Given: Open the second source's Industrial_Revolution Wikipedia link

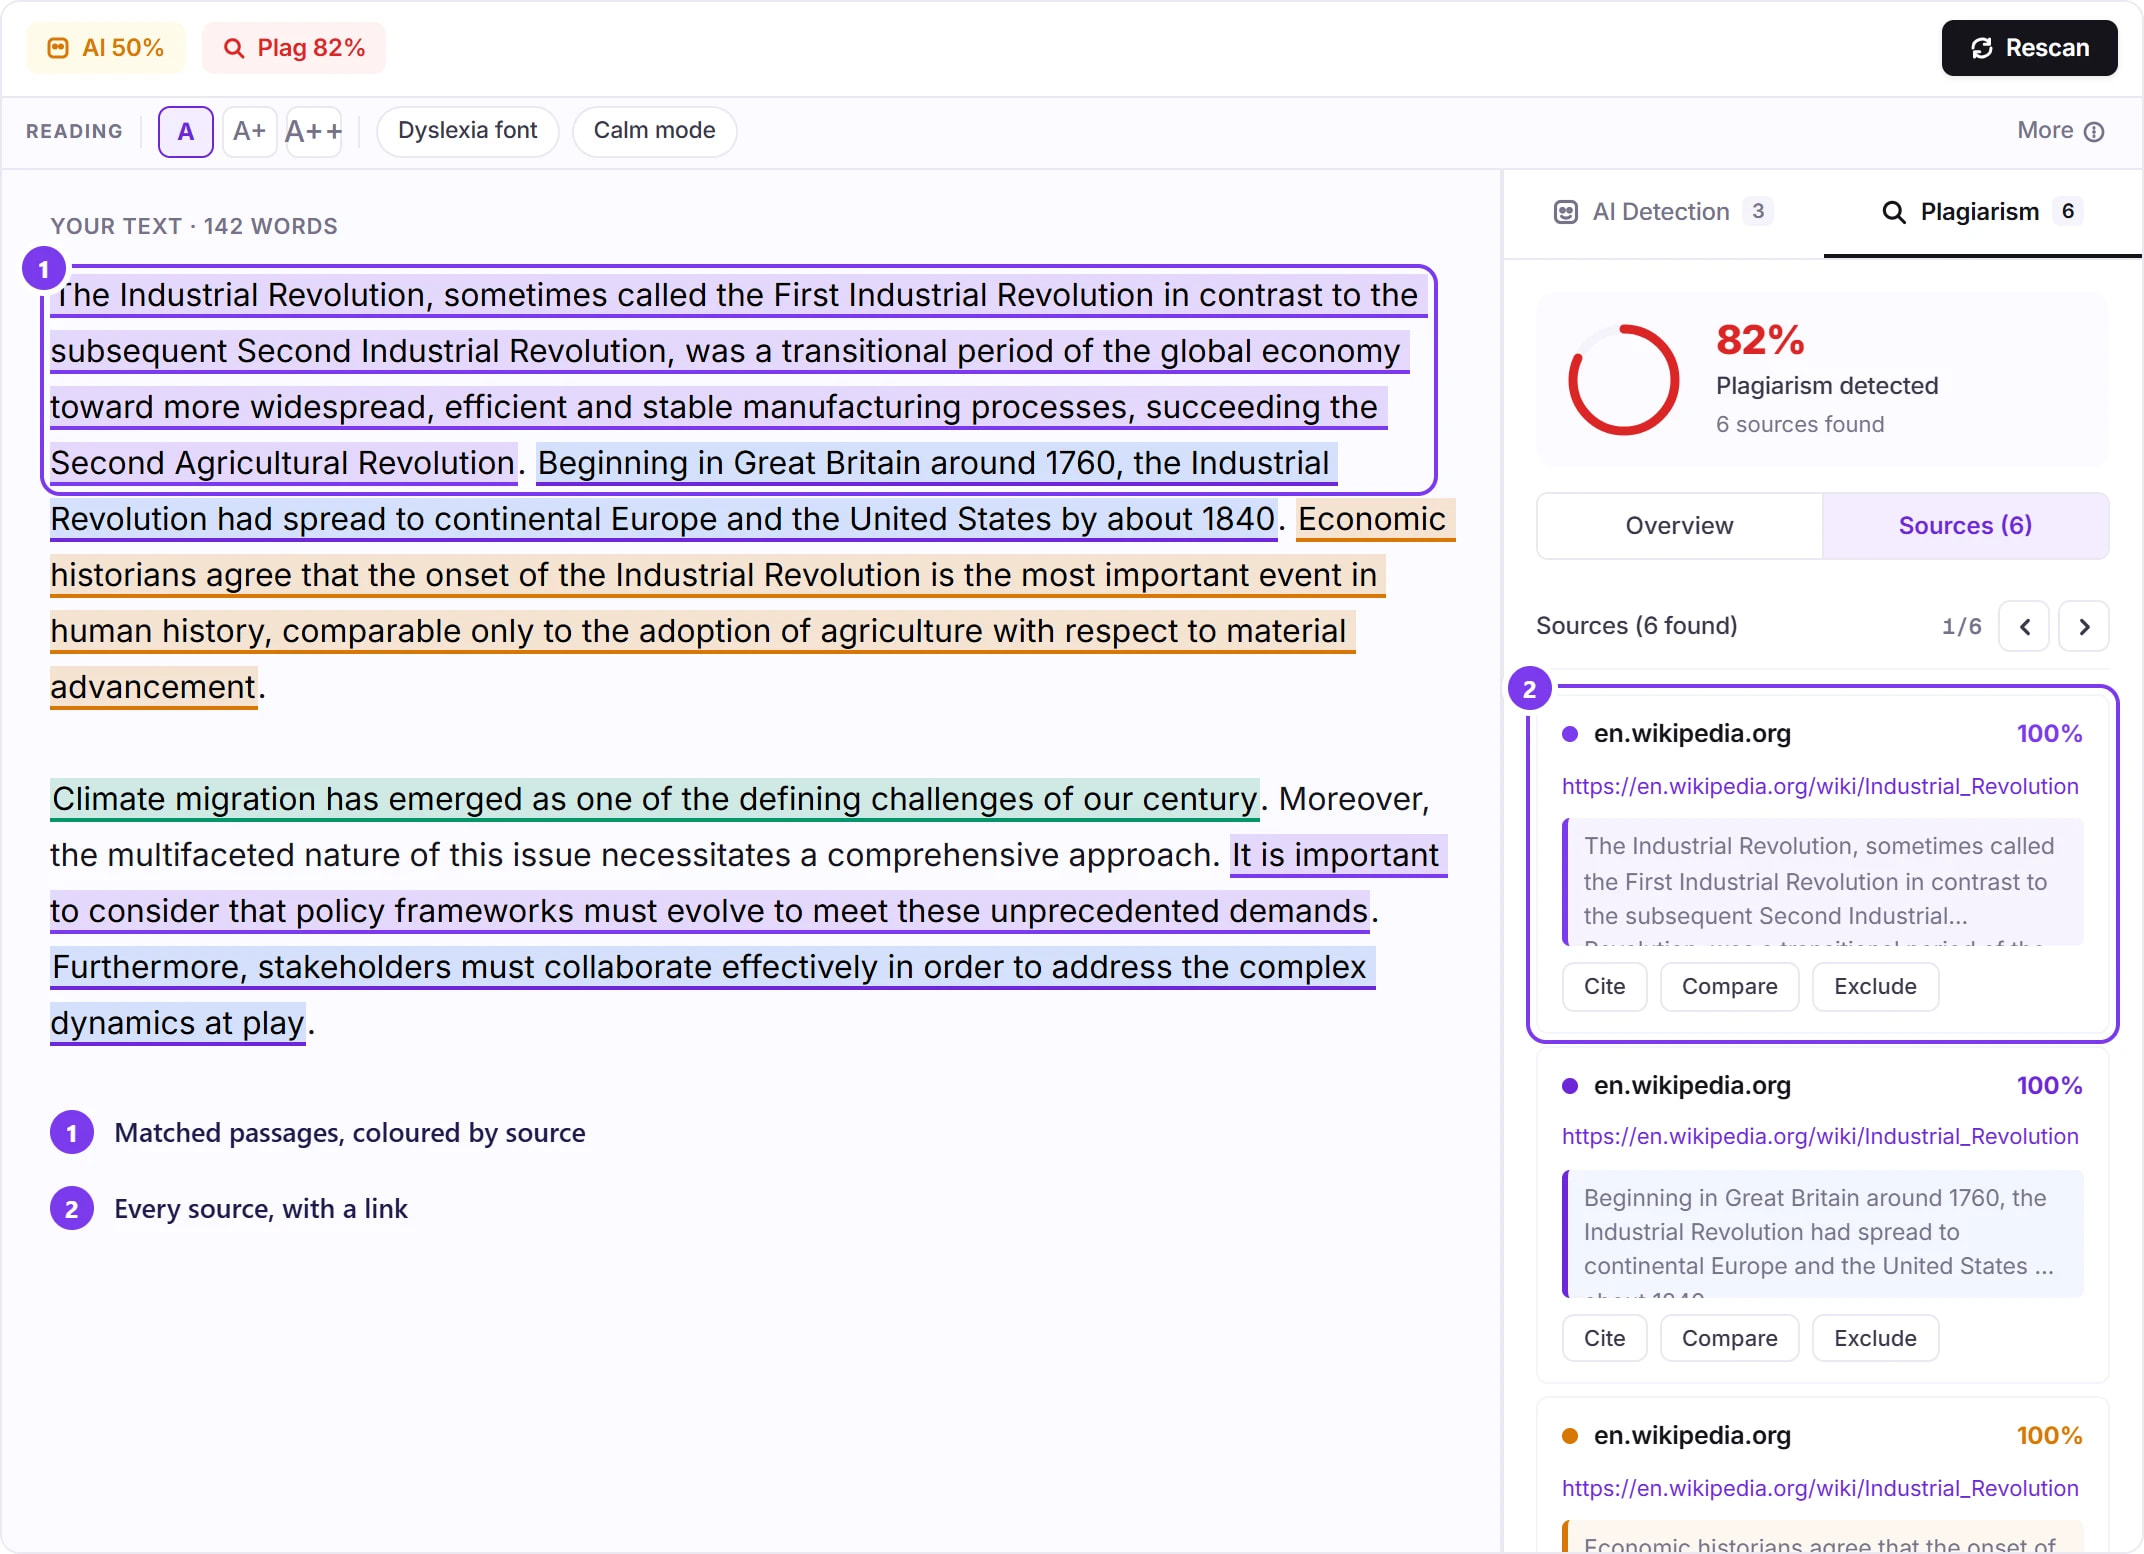Looking at the screenshot, I should pyautogui.click(x=1820, y=1137).
